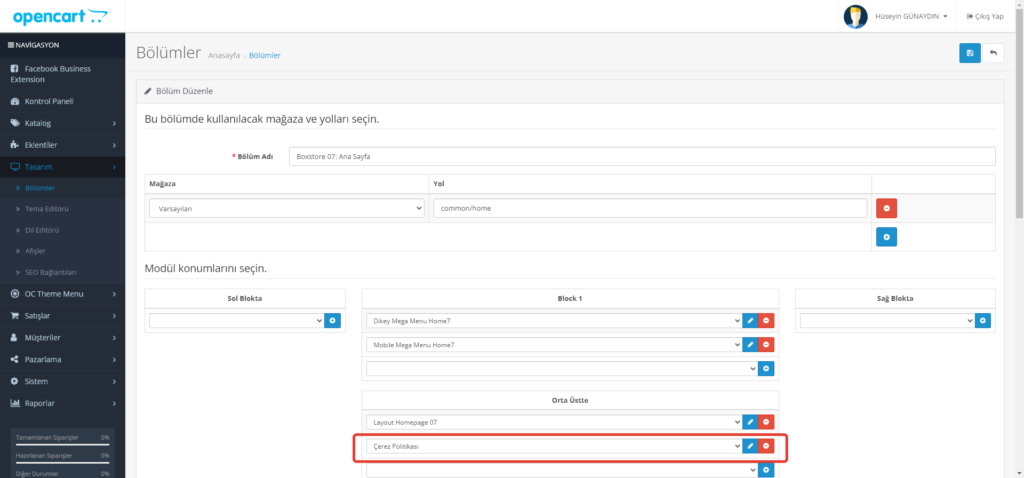Click the back arrow icon button
This screenshot has width=1024, height=478.
993,53
